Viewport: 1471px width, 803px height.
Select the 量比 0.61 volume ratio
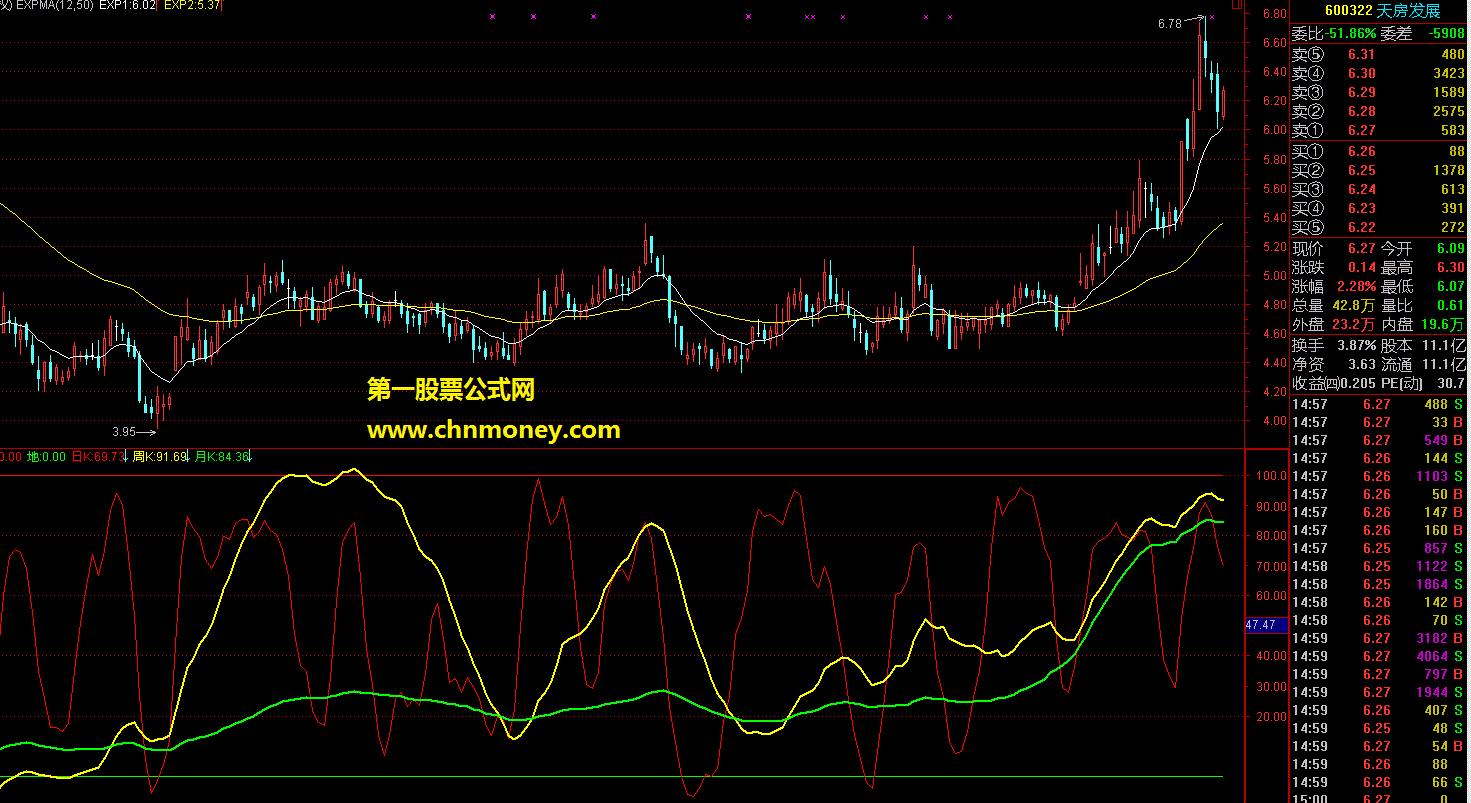[1451, 305]
